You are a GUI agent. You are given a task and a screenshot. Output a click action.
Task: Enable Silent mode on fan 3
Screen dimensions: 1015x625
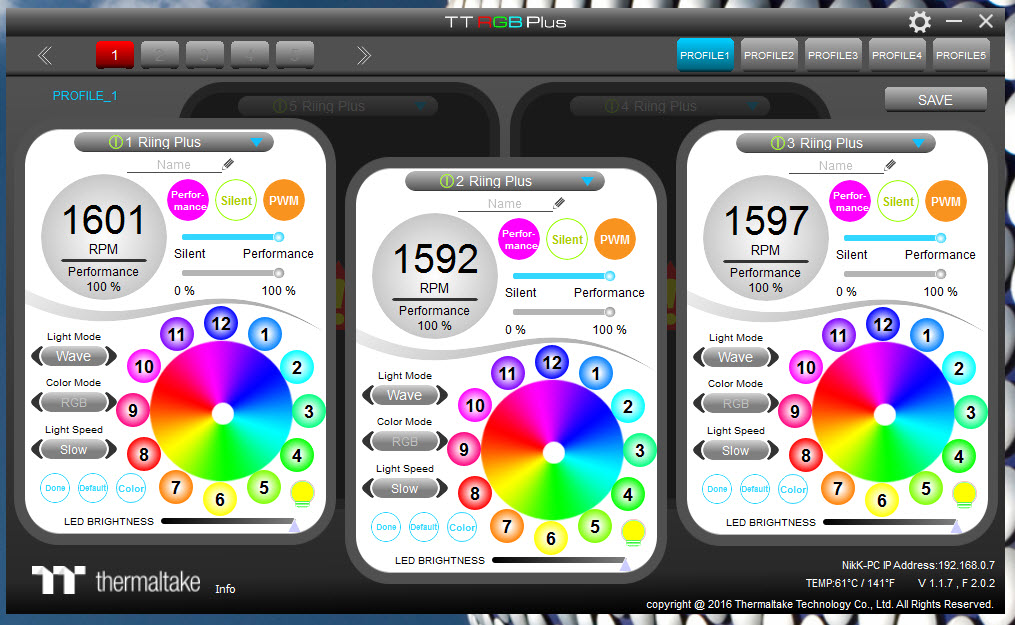[898, 201]
